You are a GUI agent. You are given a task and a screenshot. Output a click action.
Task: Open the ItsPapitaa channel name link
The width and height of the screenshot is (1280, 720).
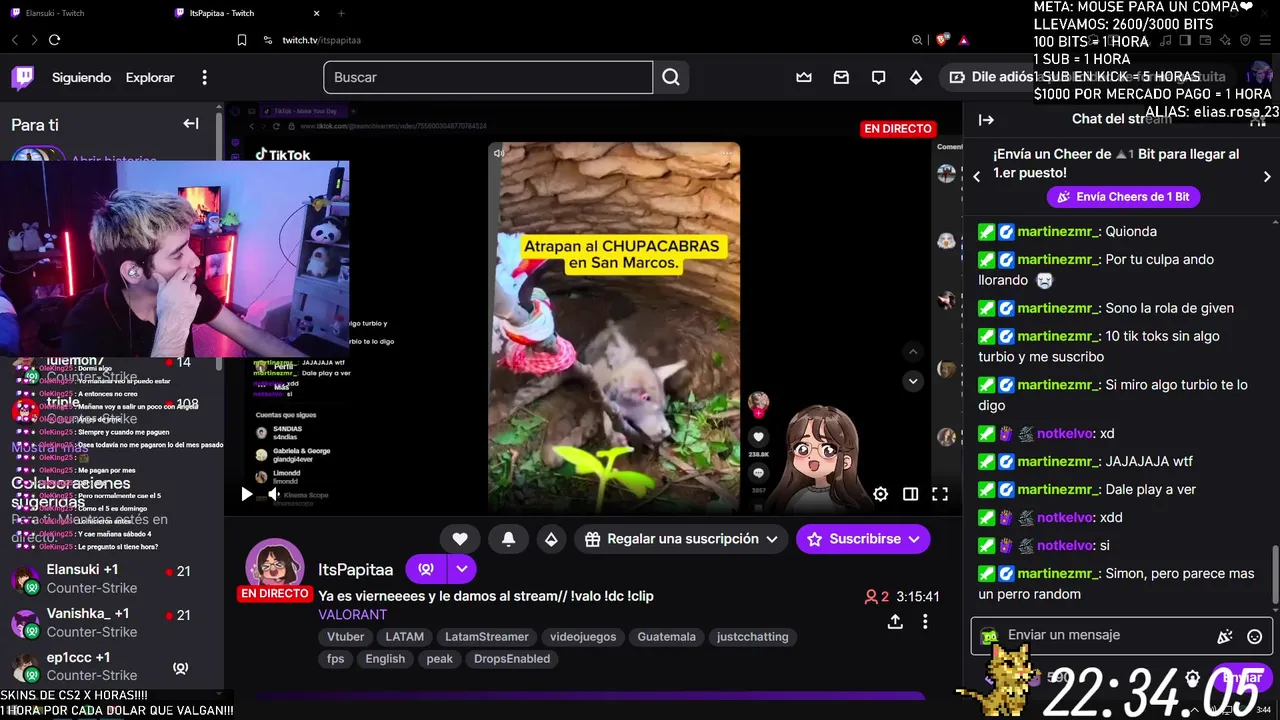coord(356,569)
